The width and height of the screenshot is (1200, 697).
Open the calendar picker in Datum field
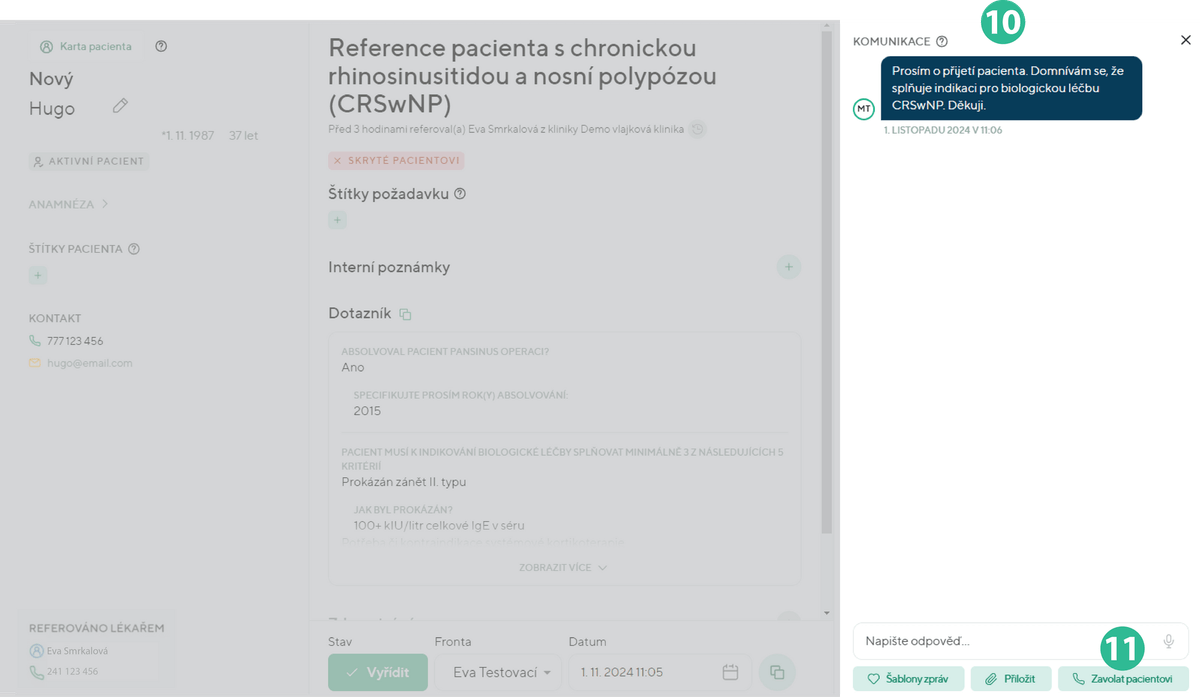click(730, 672)
